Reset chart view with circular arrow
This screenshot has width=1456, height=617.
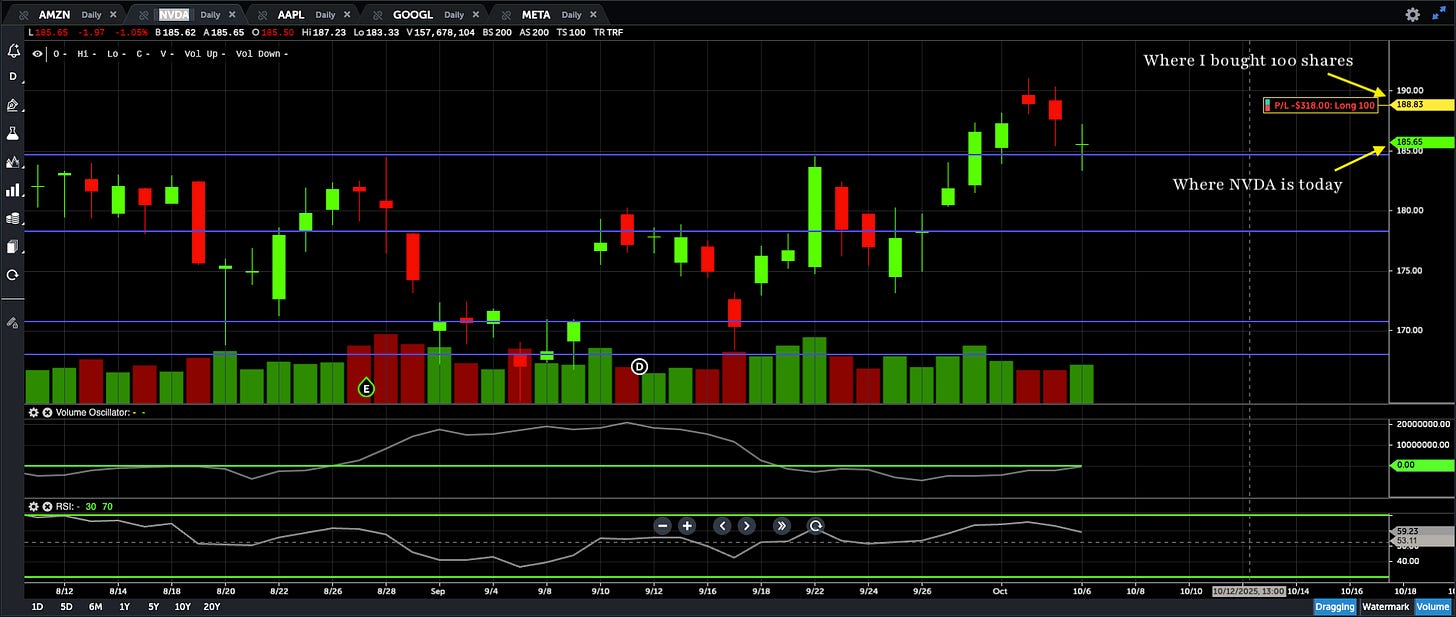point(816,526)
